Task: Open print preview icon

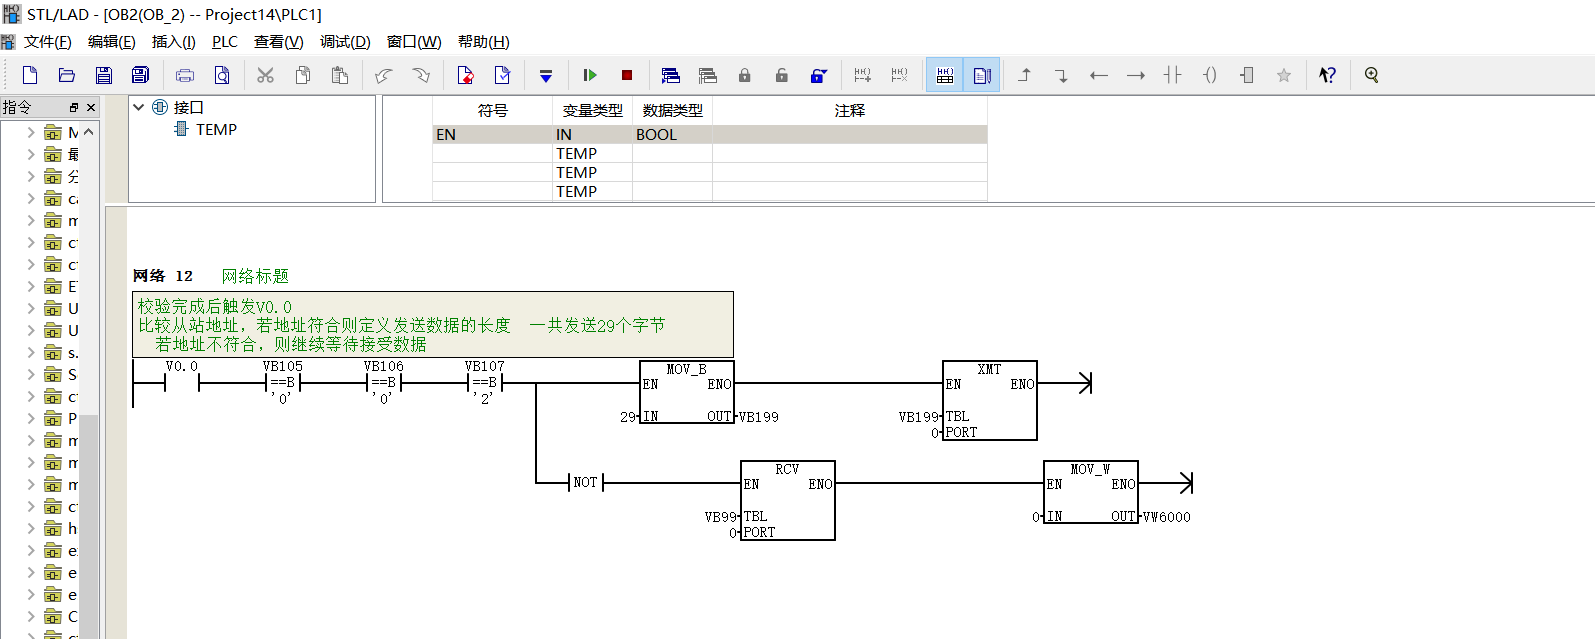Action: click(x=222, y=75)
